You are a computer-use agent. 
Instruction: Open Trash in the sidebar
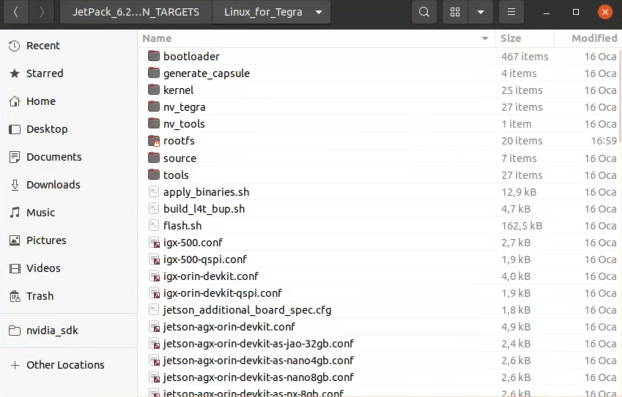tap(68, 296)
